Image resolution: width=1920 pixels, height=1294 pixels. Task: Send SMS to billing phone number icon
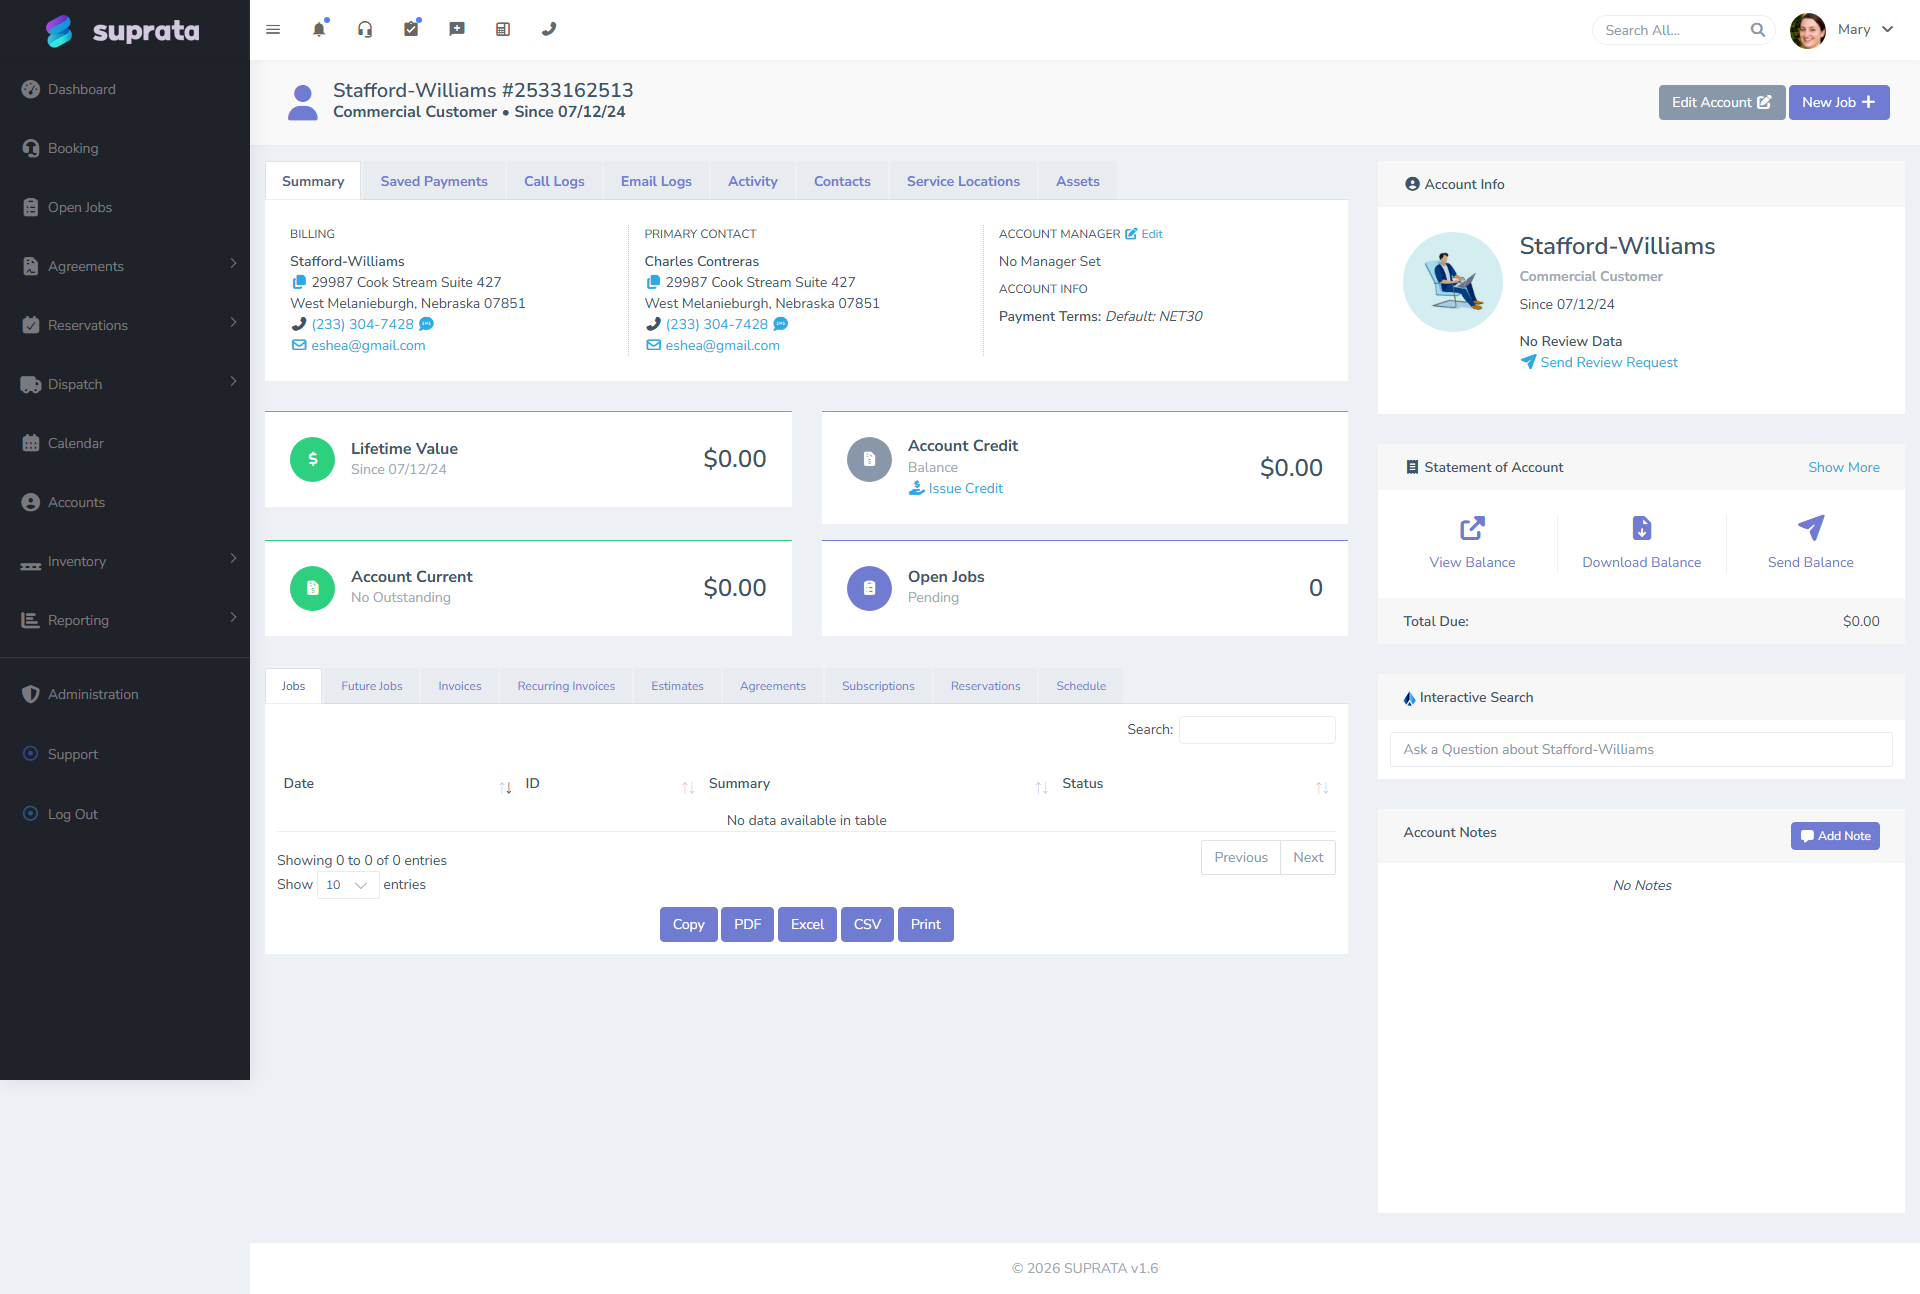(x=427, y=324)
